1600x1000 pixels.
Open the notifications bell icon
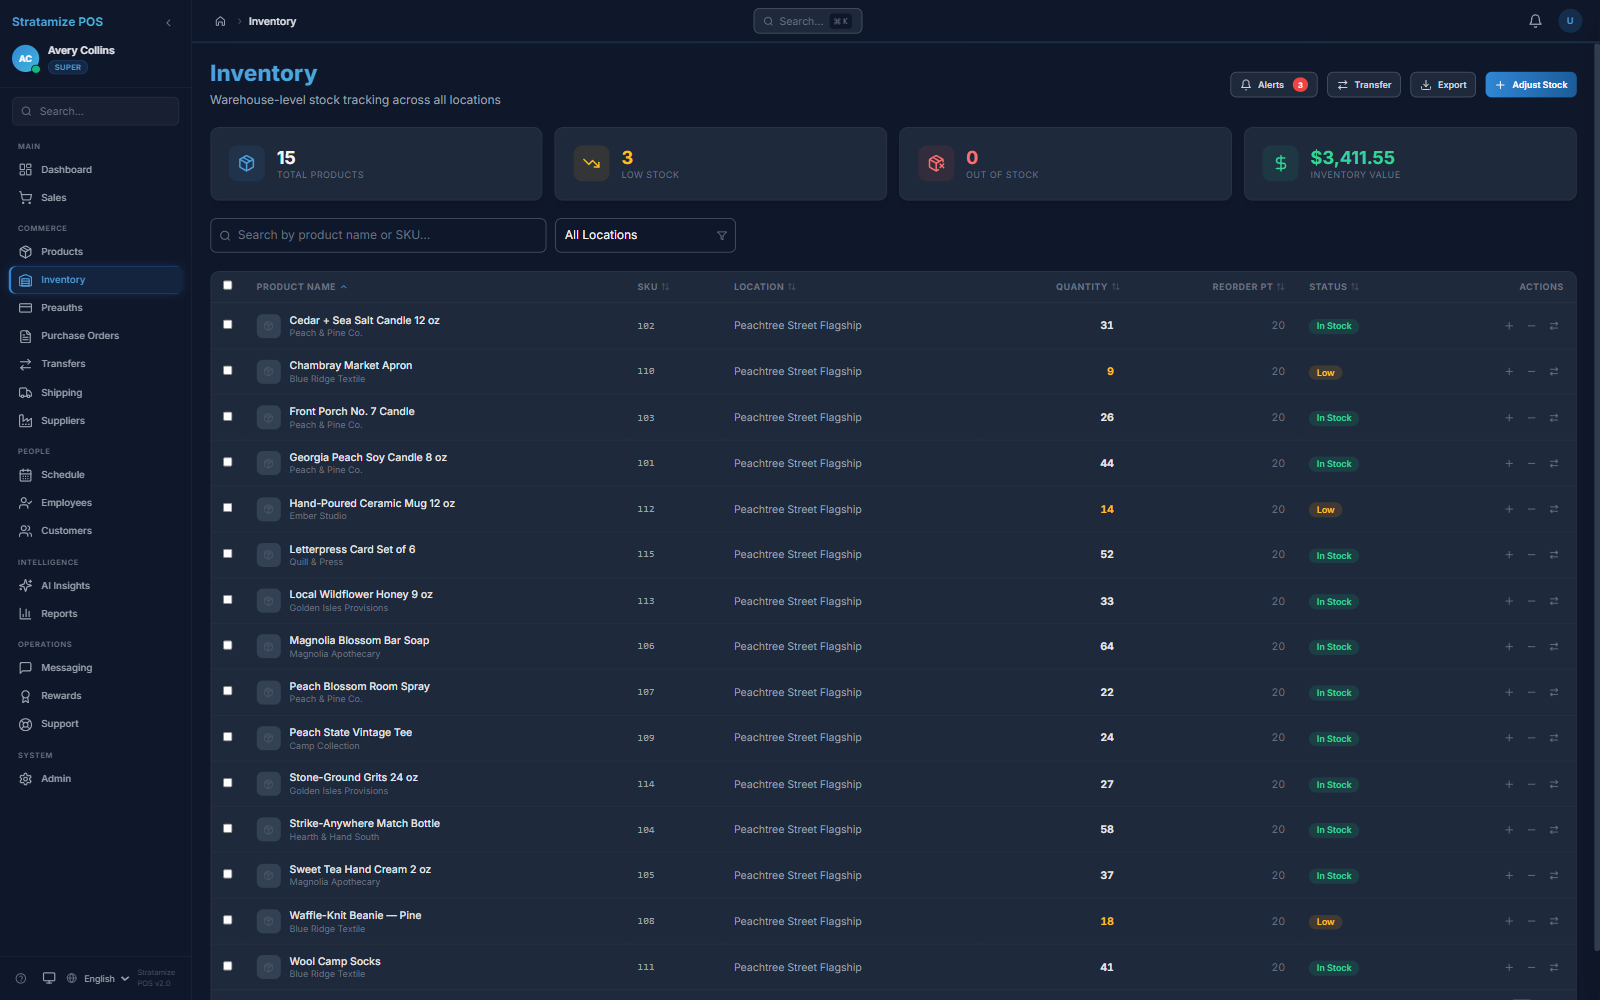(x=1535, y=21)
